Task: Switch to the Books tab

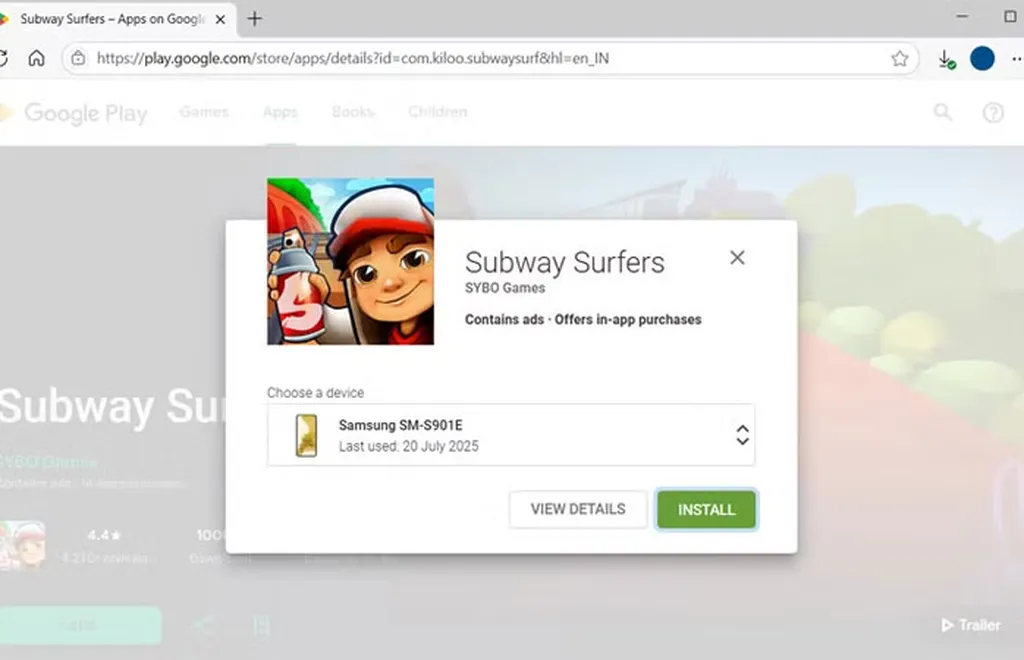Action: click(x=353, y=112)
